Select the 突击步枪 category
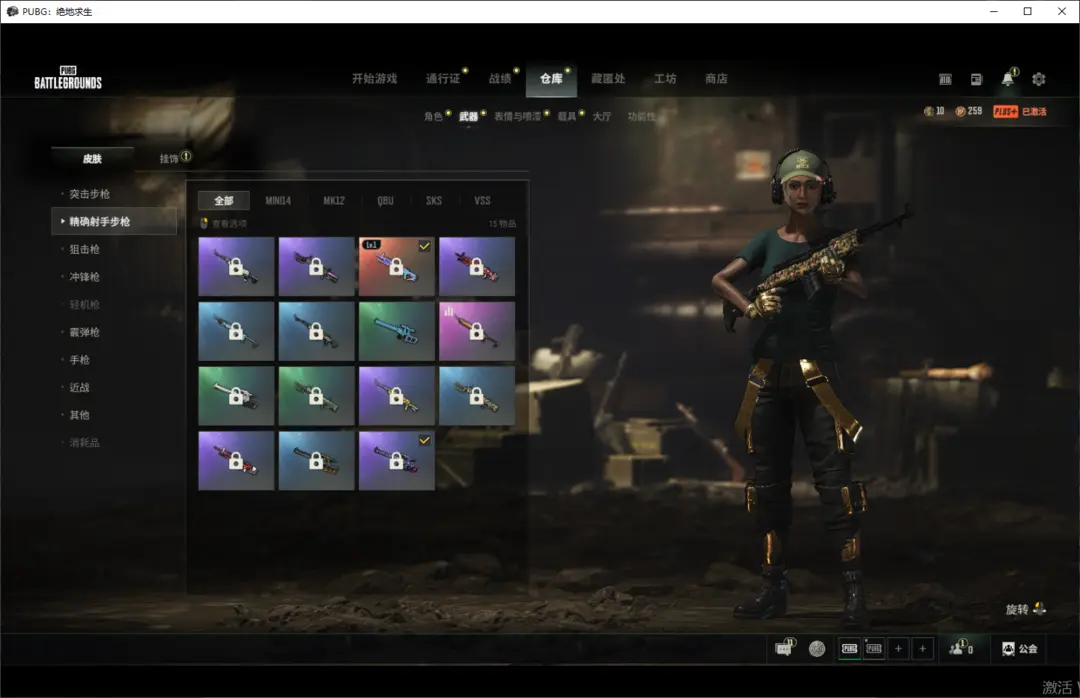Screen dimensions: 1080x698 90,194
